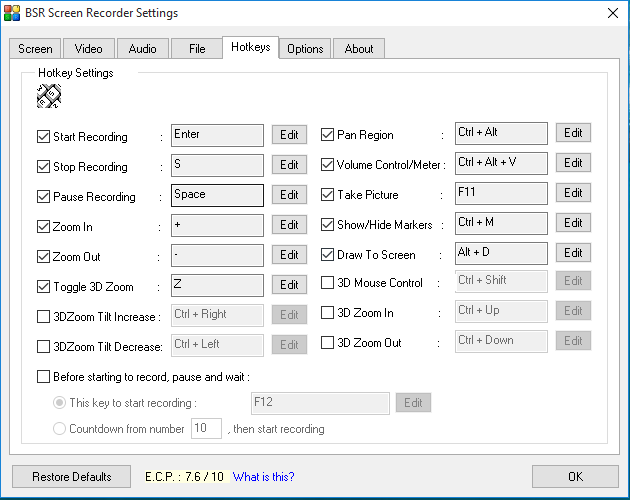
Task: Check the 3D Zoom In checkbox
Action: pos(327,313)
